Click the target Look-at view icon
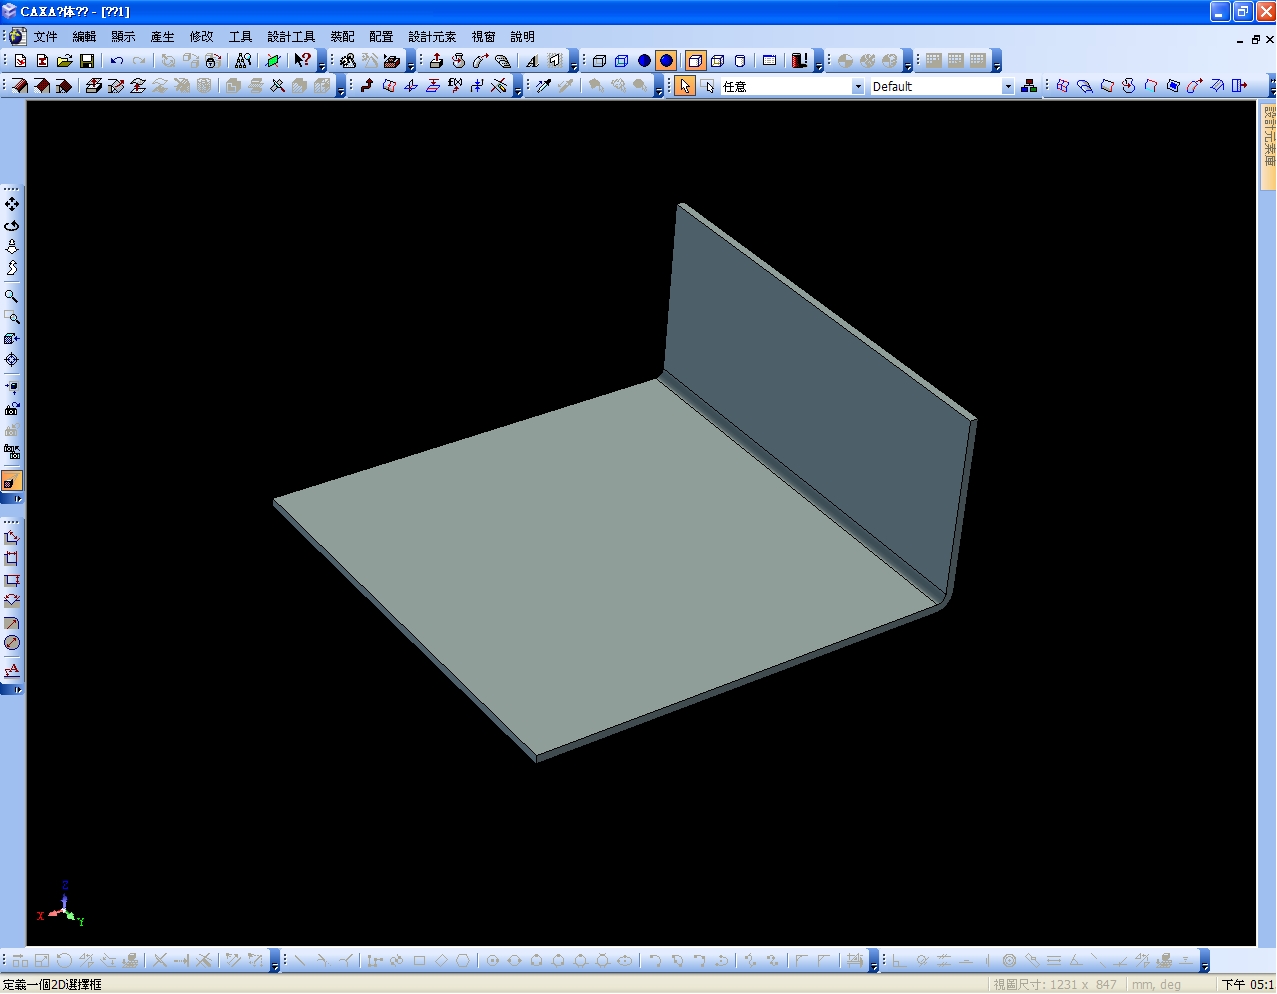The image size is (1277, 994). point(12,360)
